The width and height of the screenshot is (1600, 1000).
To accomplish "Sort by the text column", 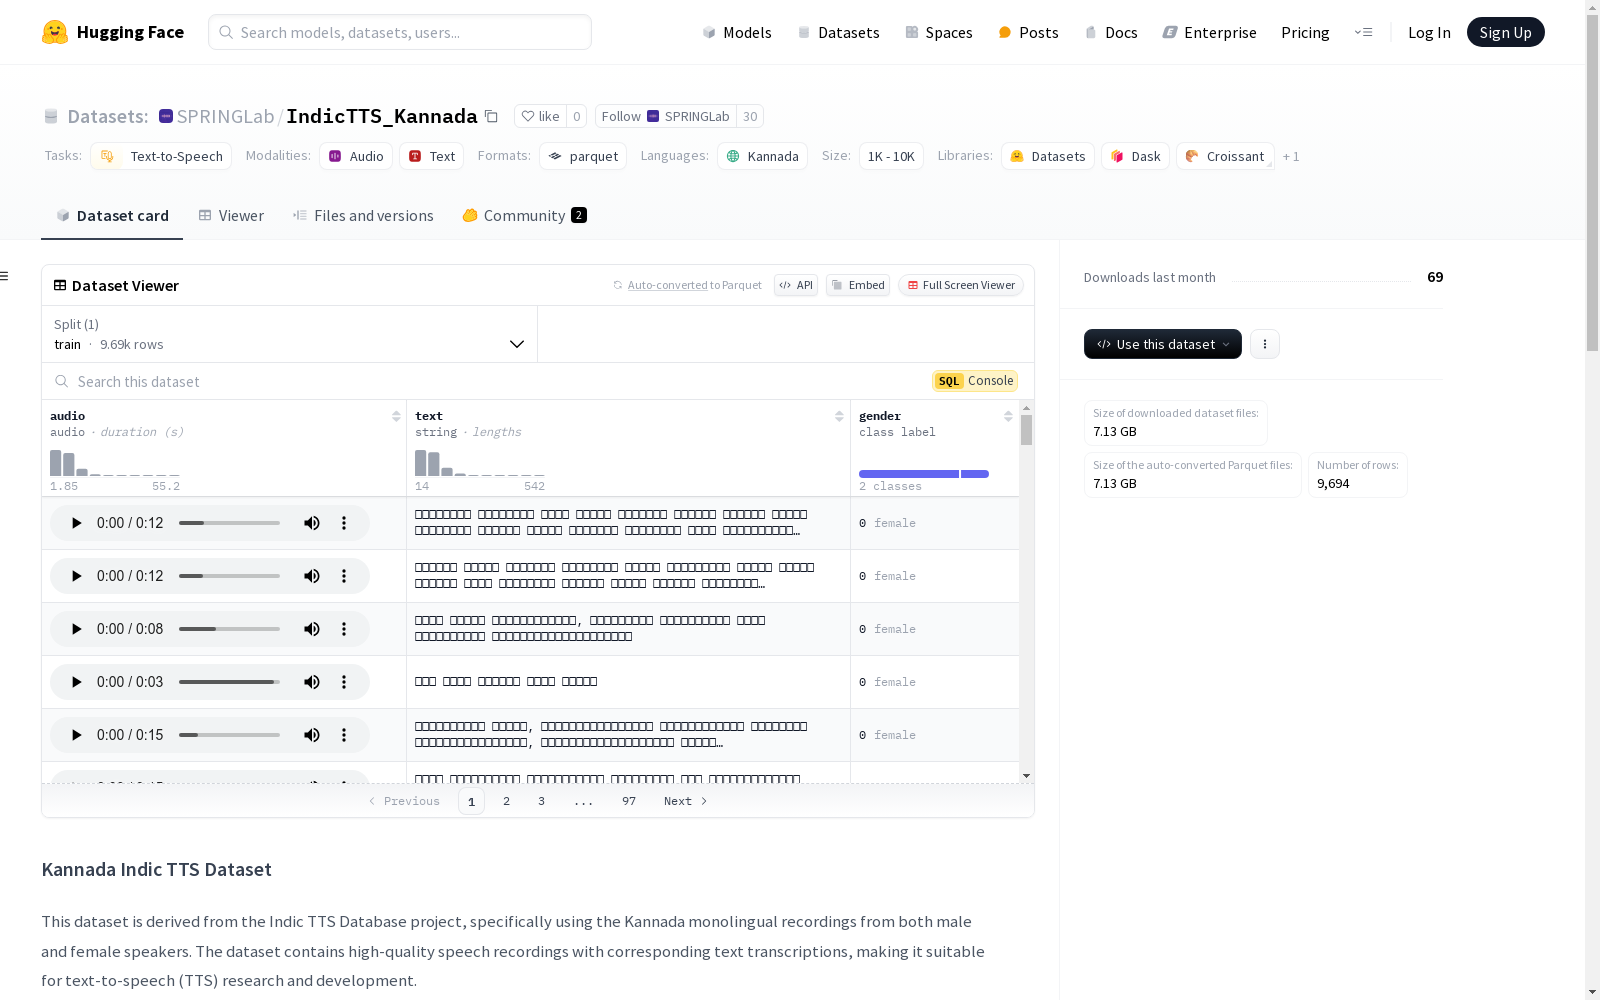I will pyautogui.click(x=839, y=416).
